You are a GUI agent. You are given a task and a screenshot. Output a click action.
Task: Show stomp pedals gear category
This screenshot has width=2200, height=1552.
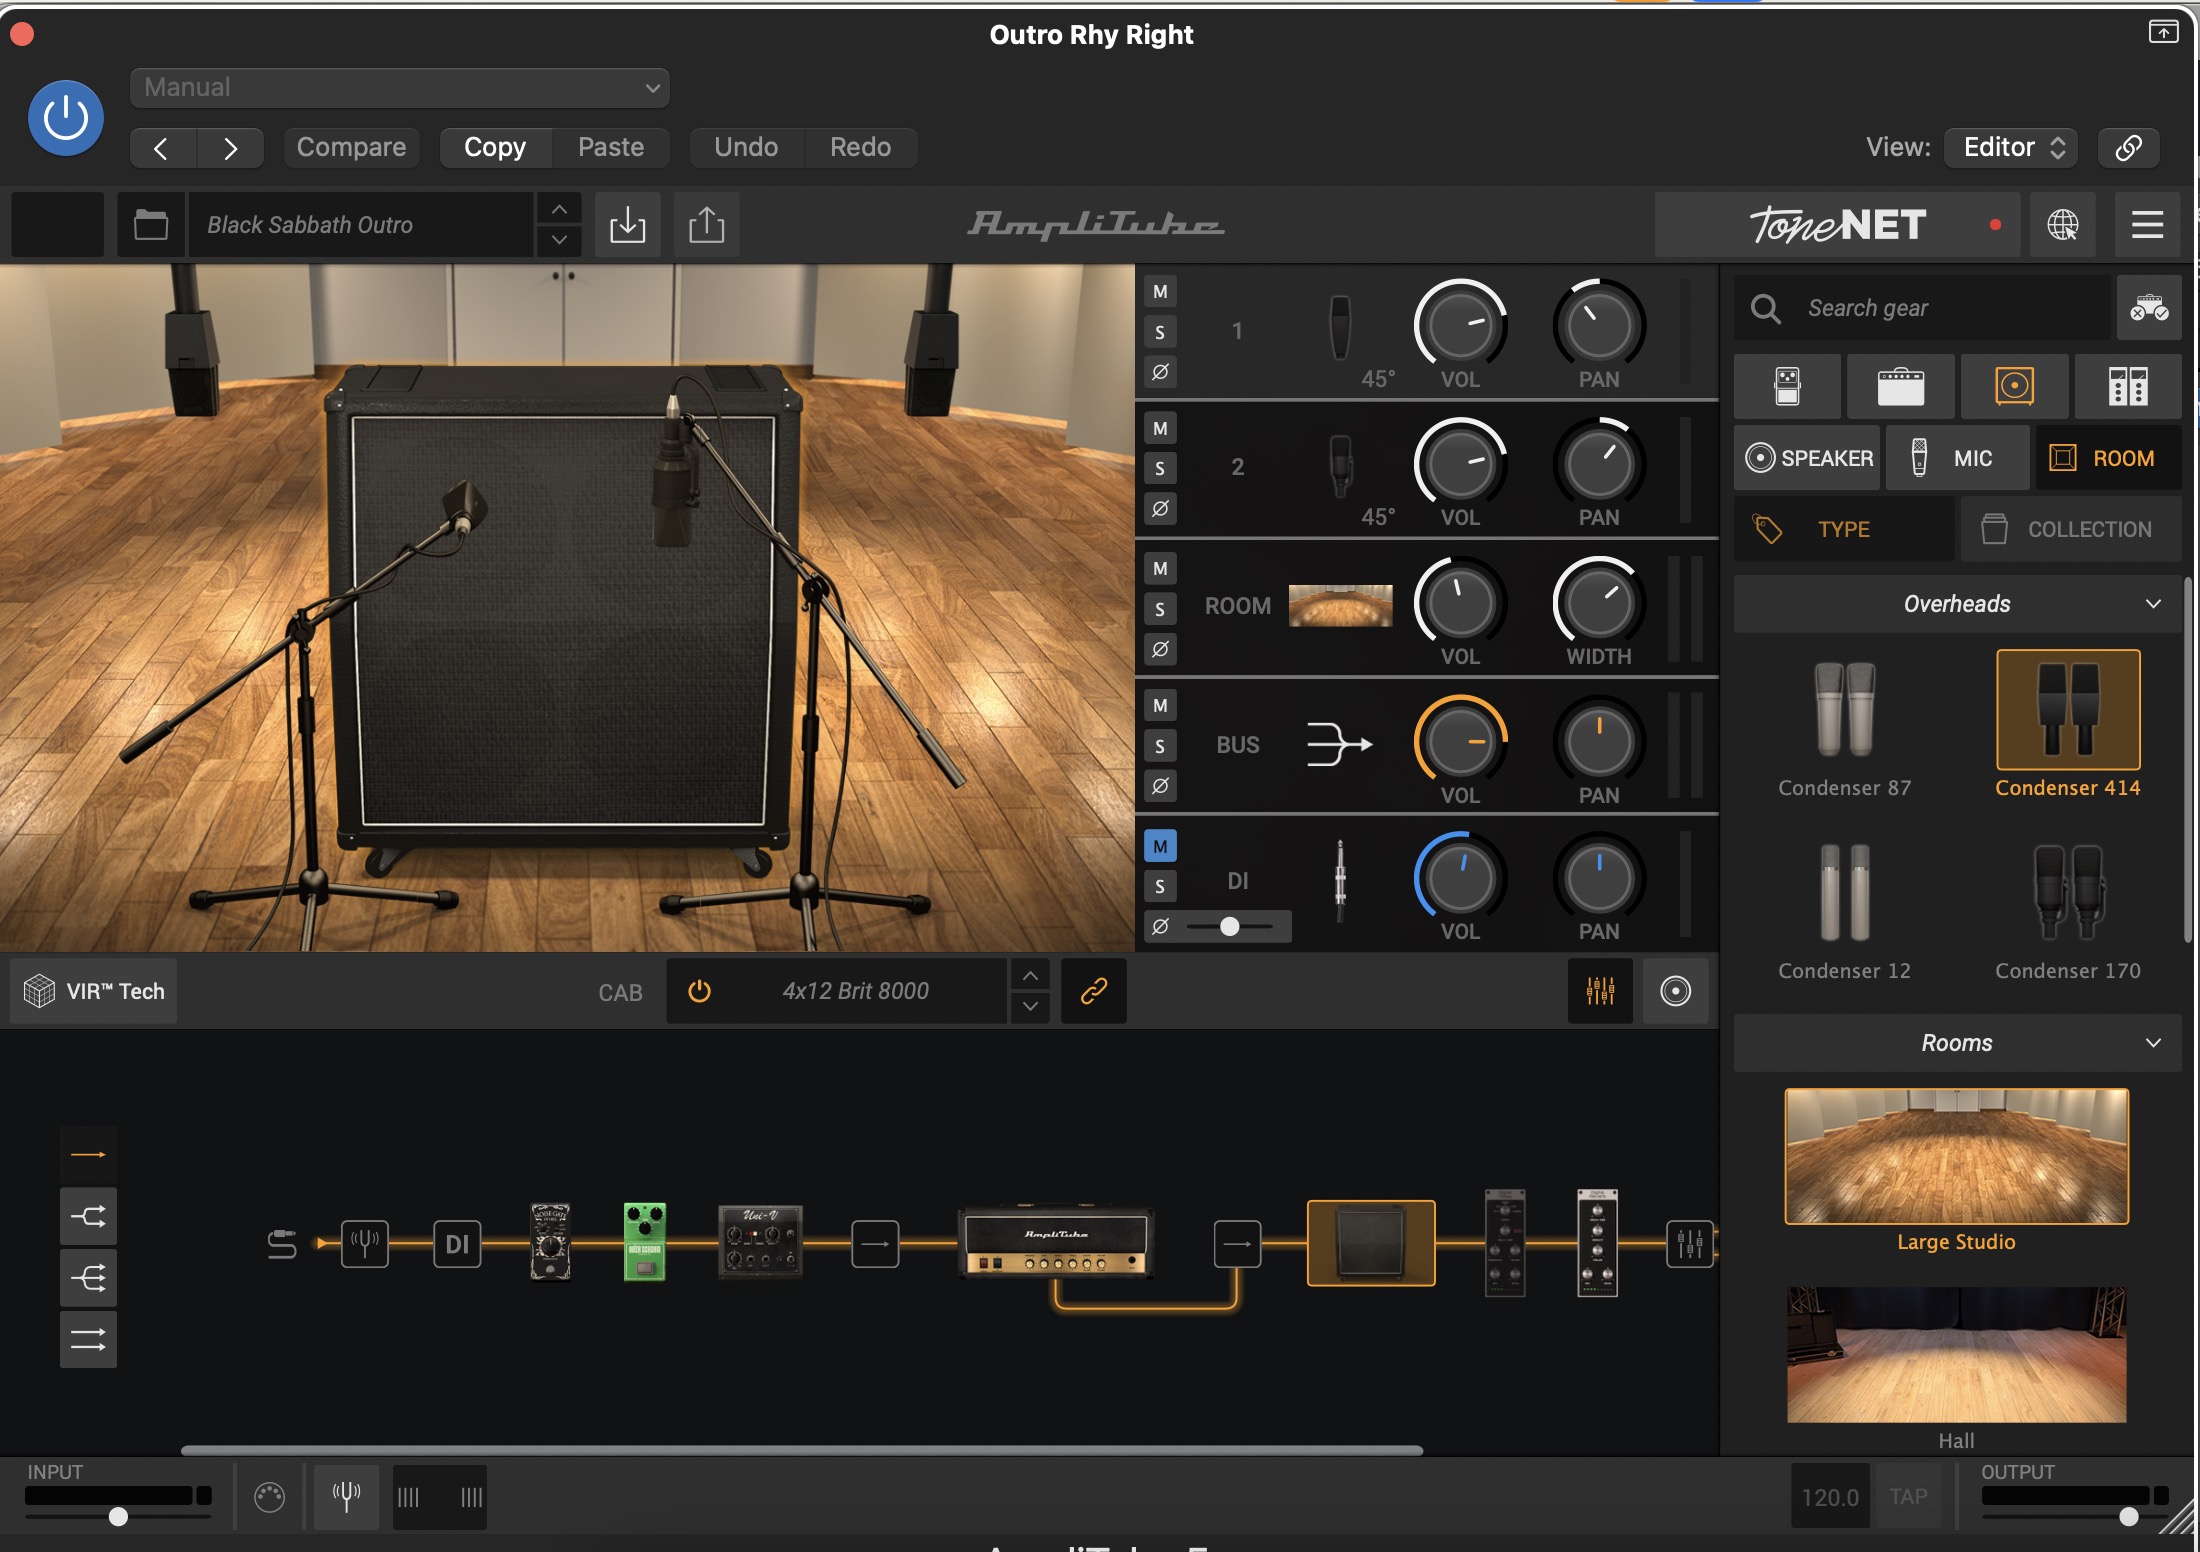pyautogui.click(x=1787, y=386)
